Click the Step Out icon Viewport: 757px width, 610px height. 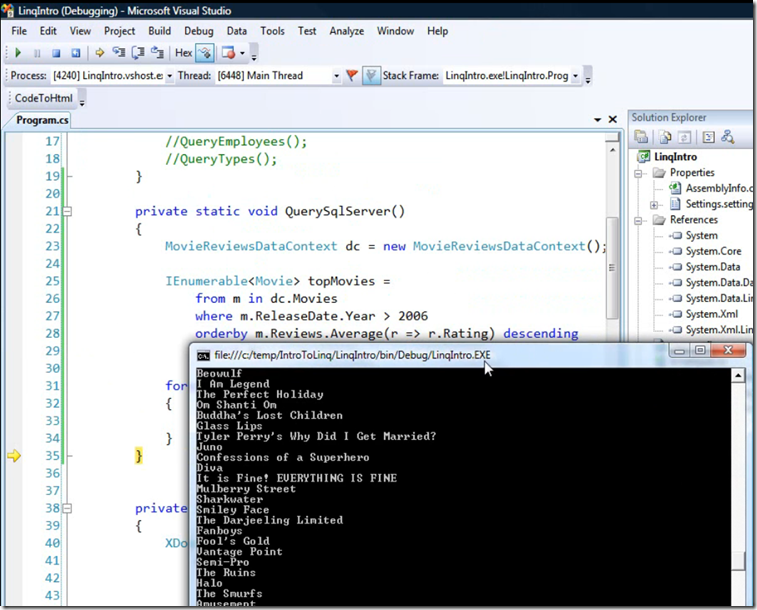(x=157, y=52)
